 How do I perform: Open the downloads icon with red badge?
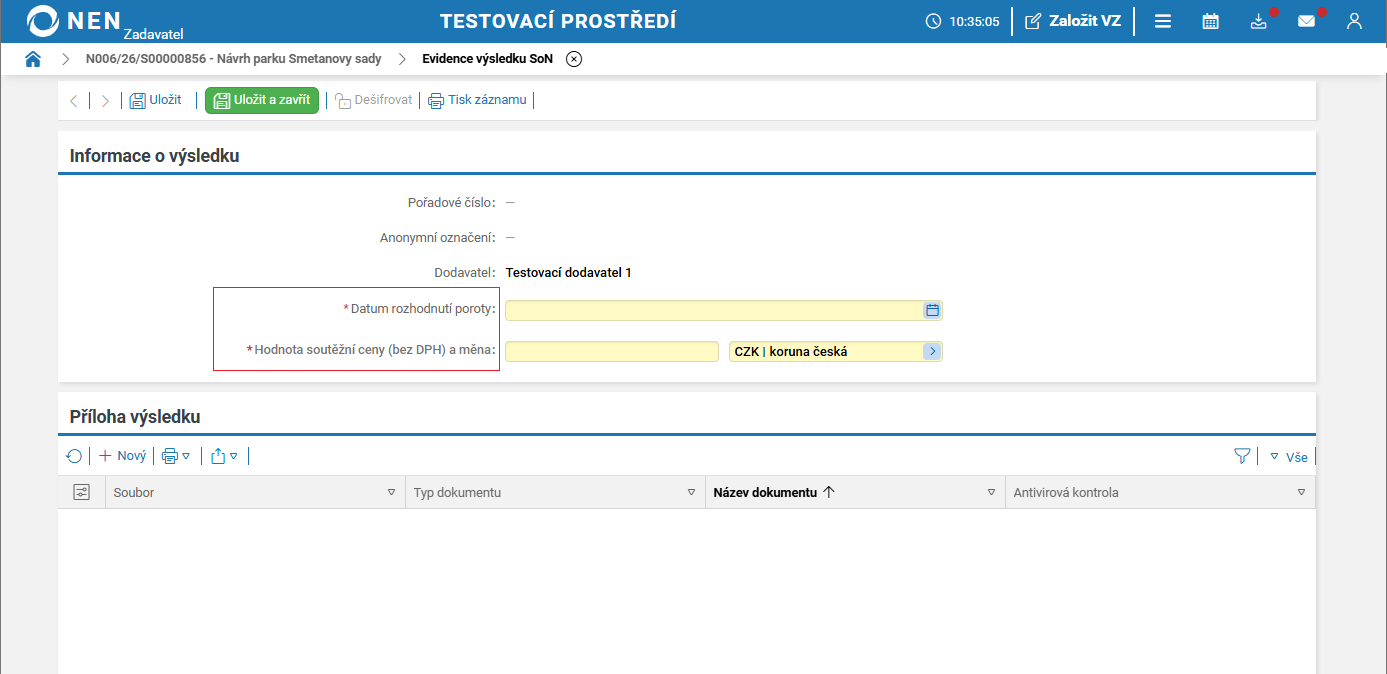[1259, 21]
